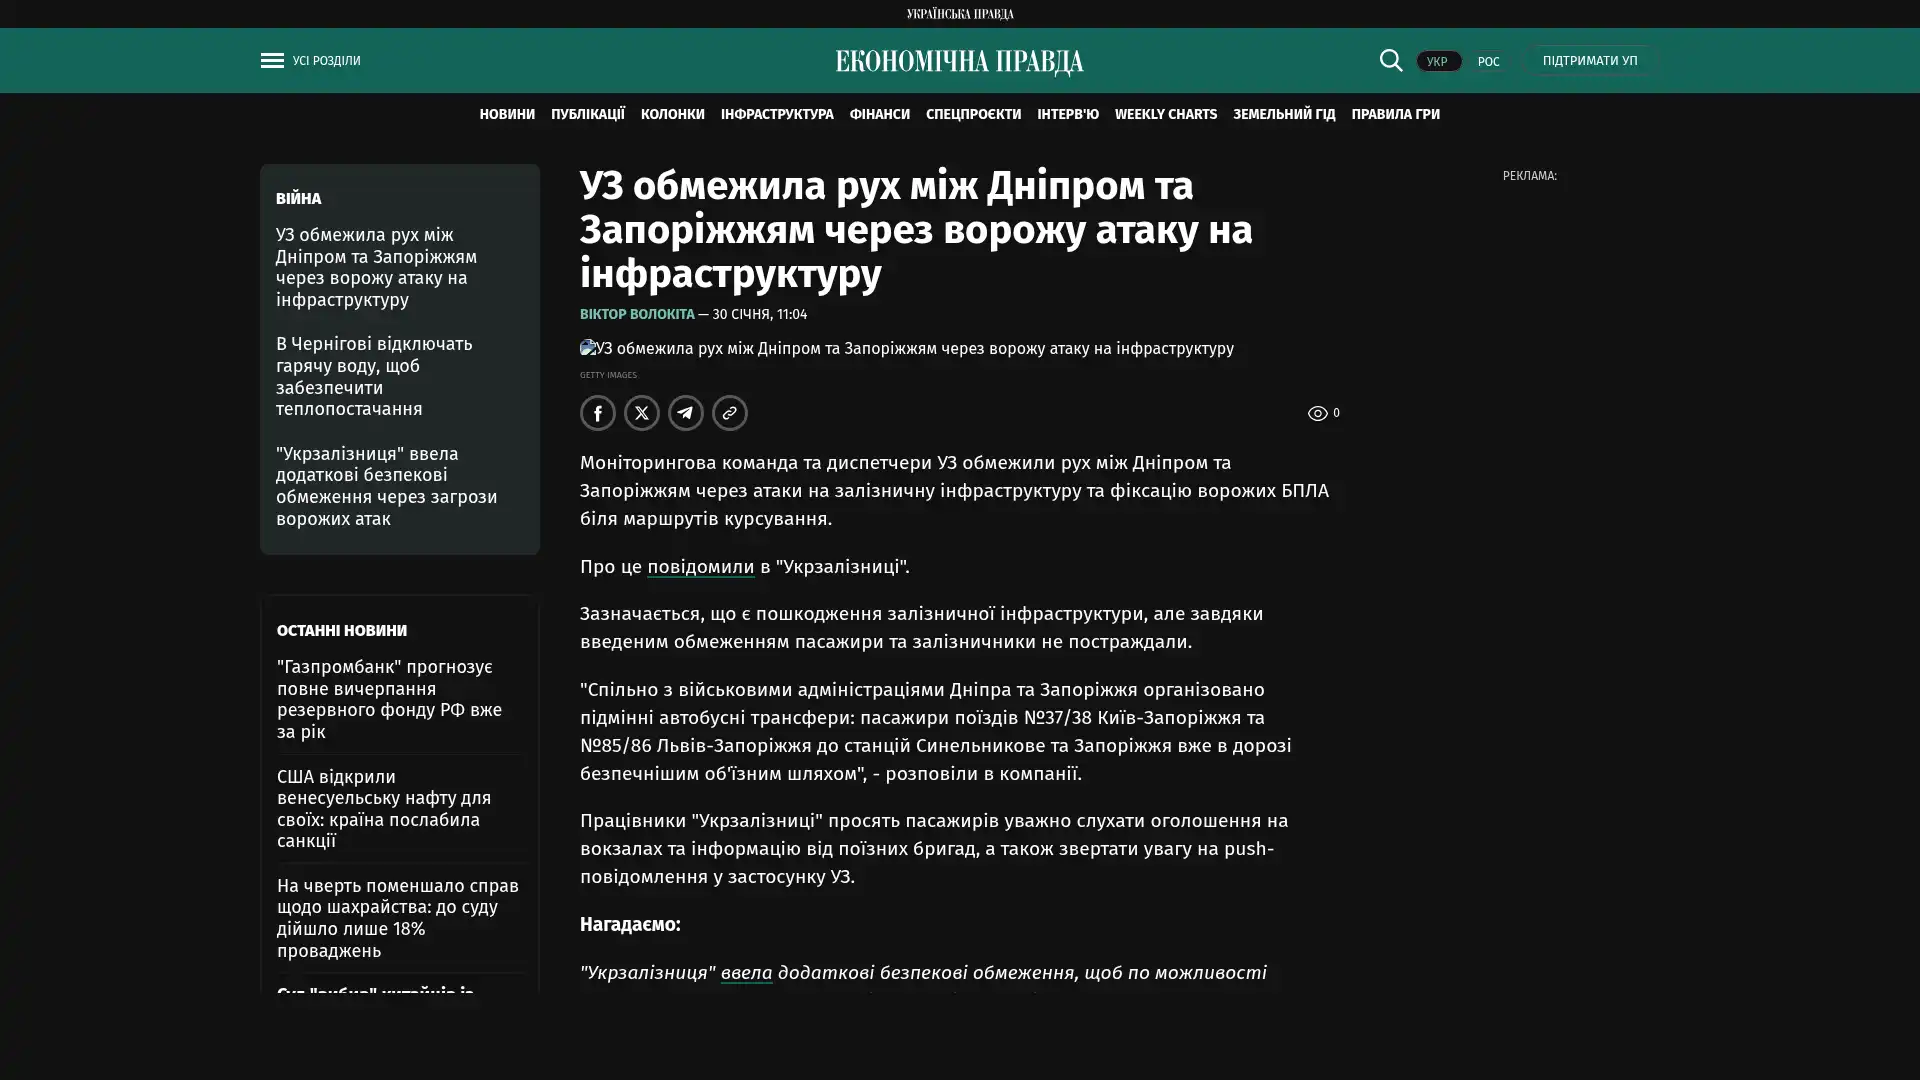Share the article on X (Twitter)
The width and height of the screenshot is (1920, 1080).
click(x=641, y=413)
